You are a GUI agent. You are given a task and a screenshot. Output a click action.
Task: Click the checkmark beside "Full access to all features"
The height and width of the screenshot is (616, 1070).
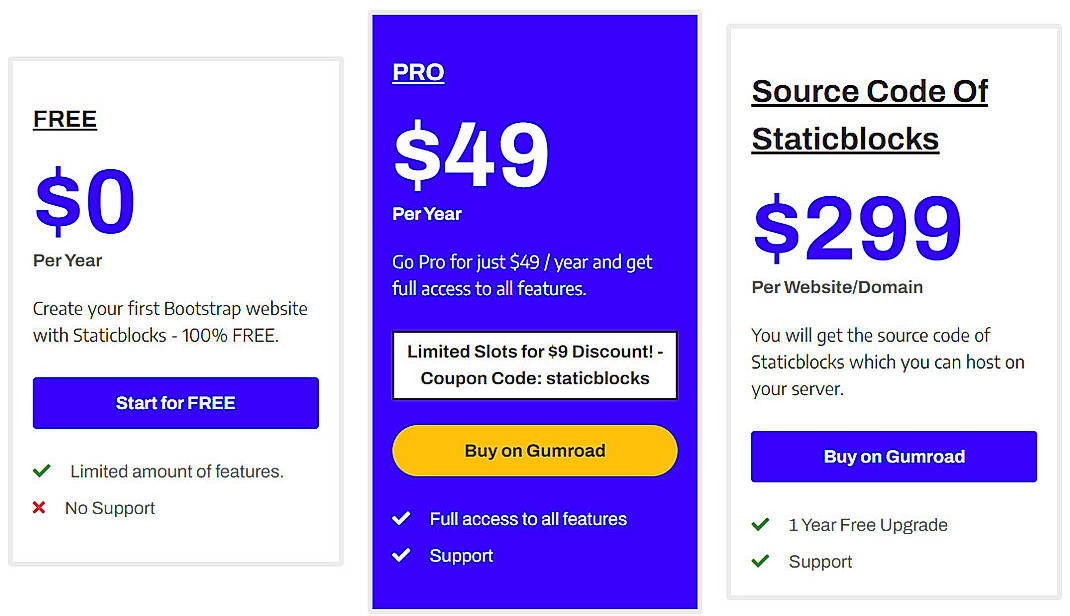(x=402, y=518)
